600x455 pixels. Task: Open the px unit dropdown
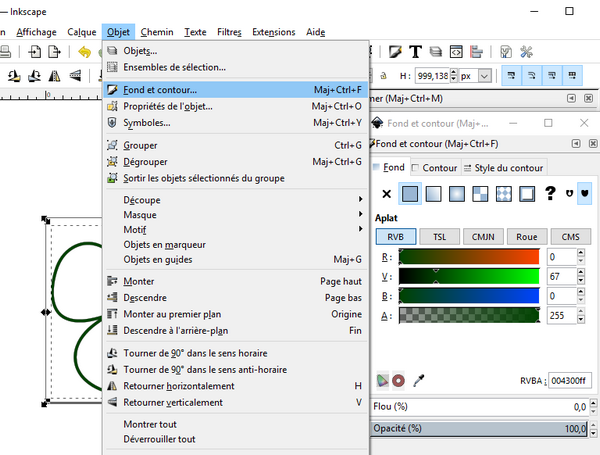click(x=484, y=76)
